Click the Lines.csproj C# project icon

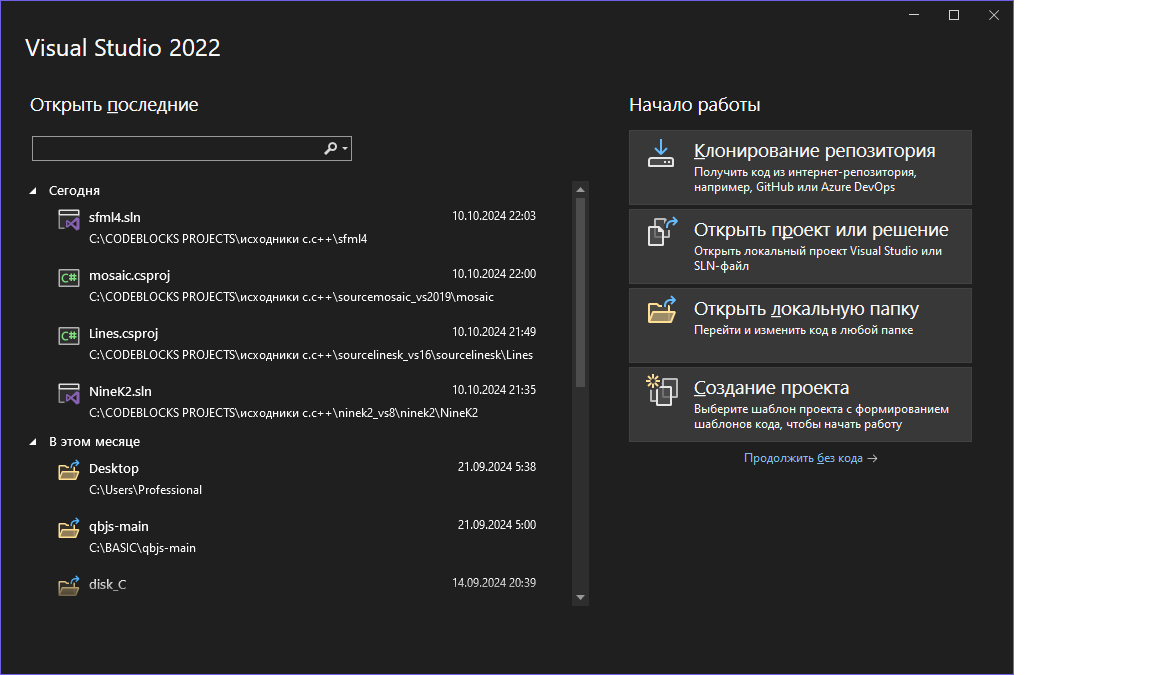coord(69,336)
